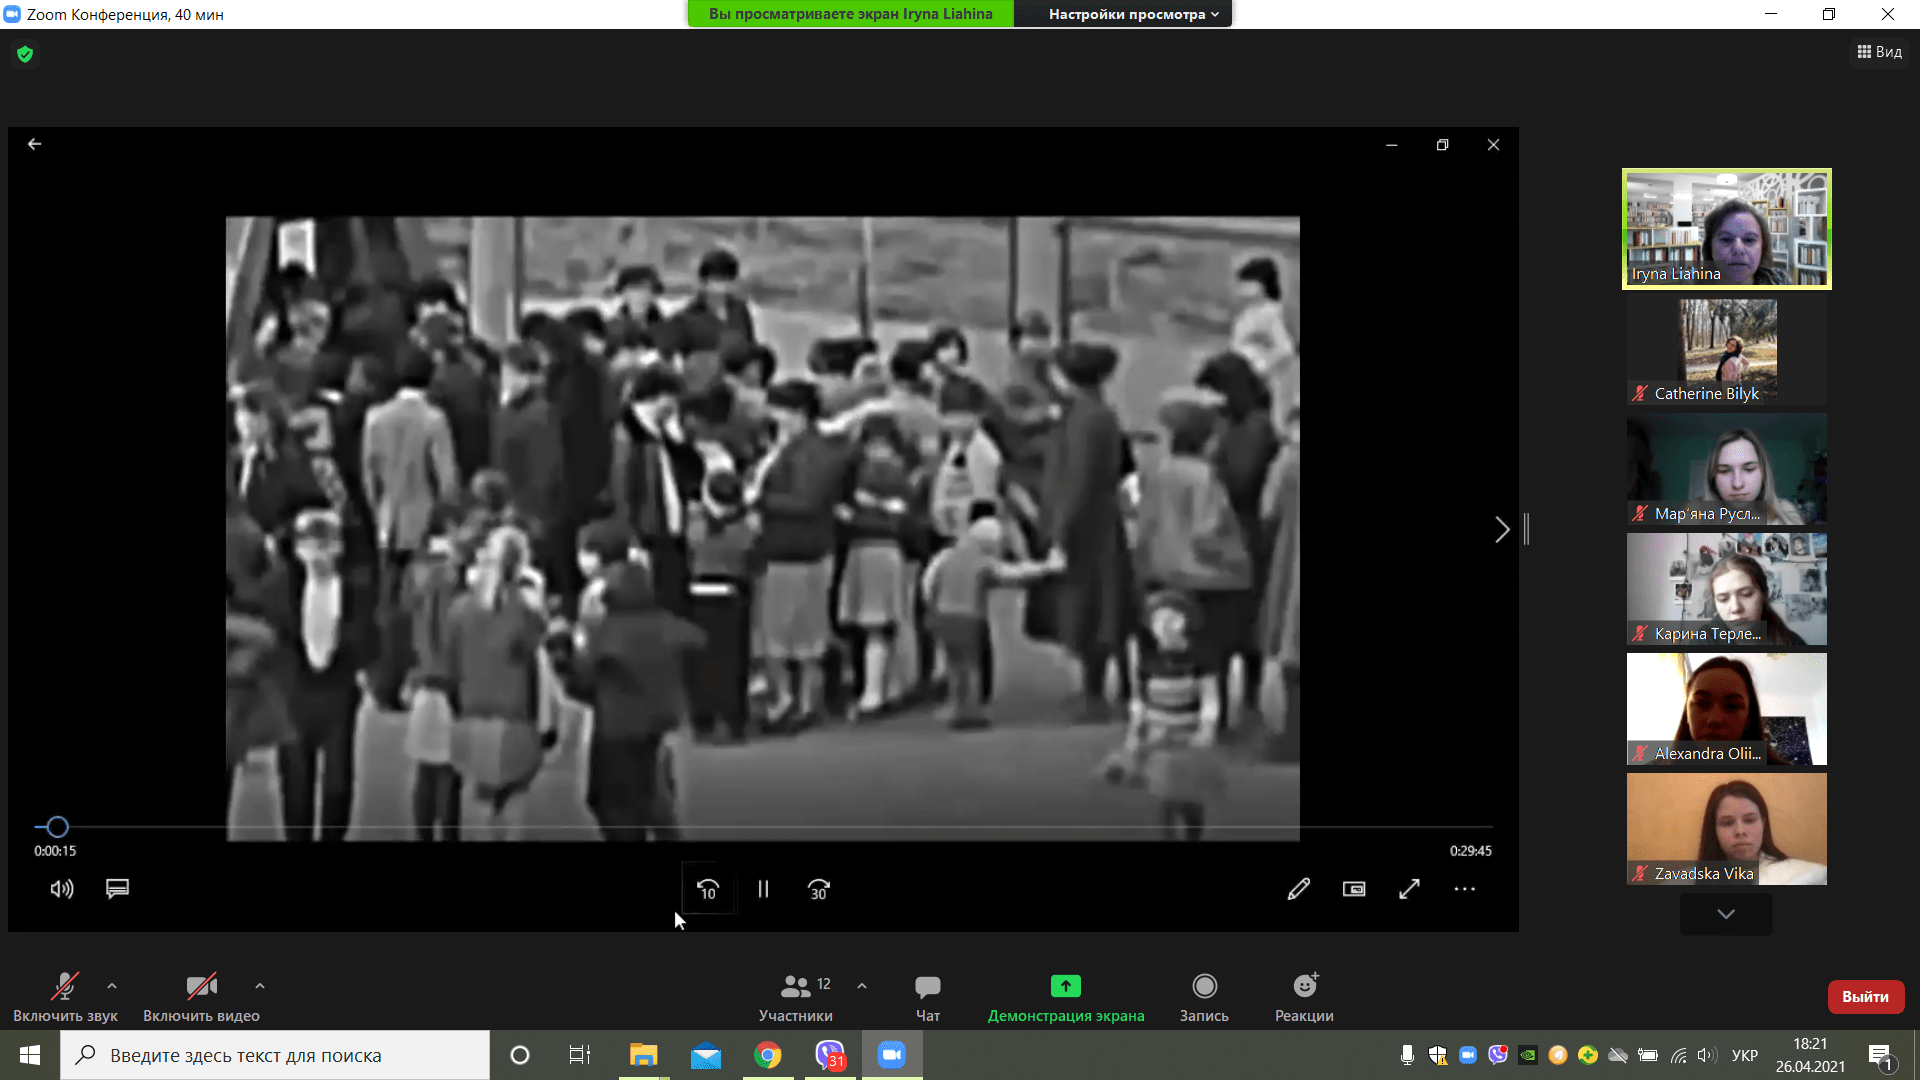This screenshot has height=1080, width=1920.
Task: Open the three-dot more options menu
Action: tap(1464, 889)
